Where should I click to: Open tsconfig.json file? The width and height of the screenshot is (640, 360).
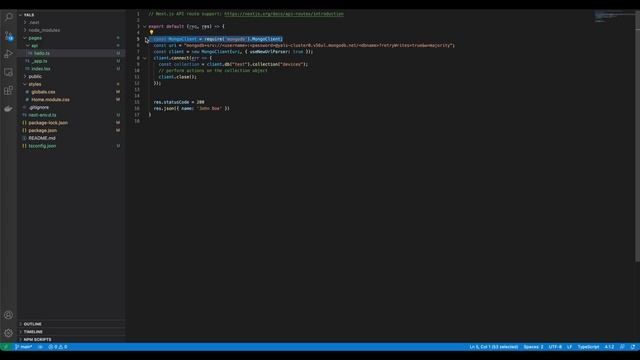point(71,146)
